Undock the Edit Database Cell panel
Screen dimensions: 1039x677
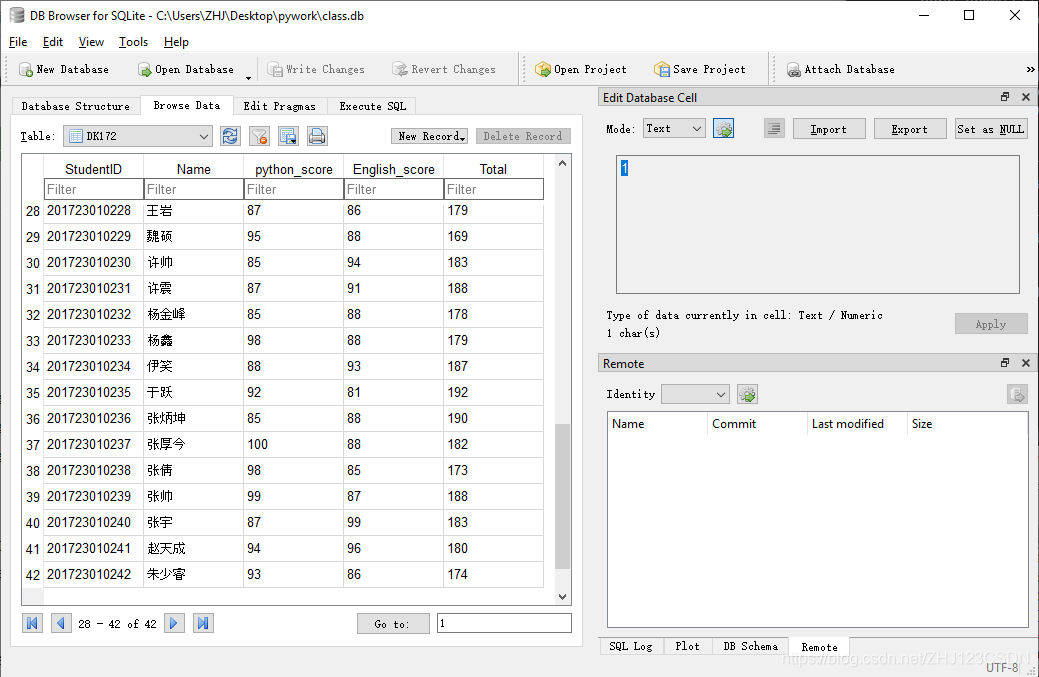tap(1005, 97)
